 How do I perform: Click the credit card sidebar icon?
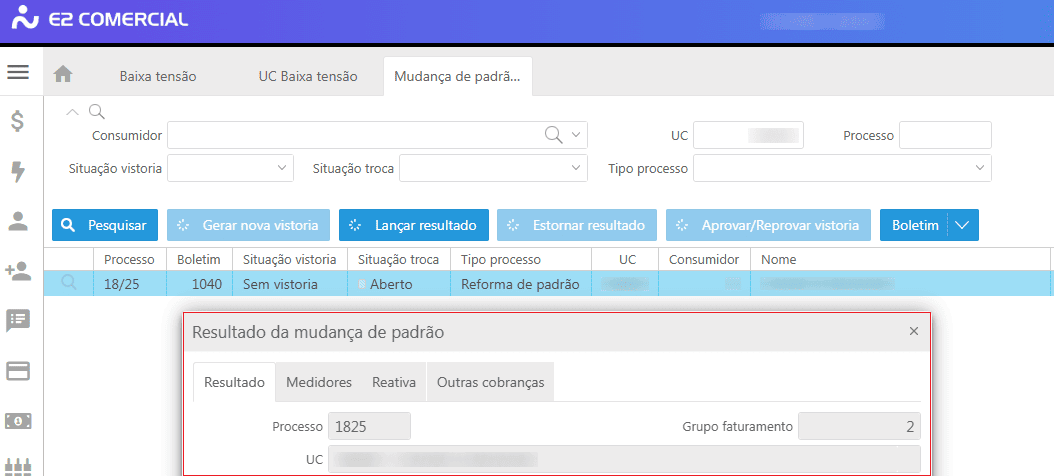pyautogui.click(x=18, y=371)
